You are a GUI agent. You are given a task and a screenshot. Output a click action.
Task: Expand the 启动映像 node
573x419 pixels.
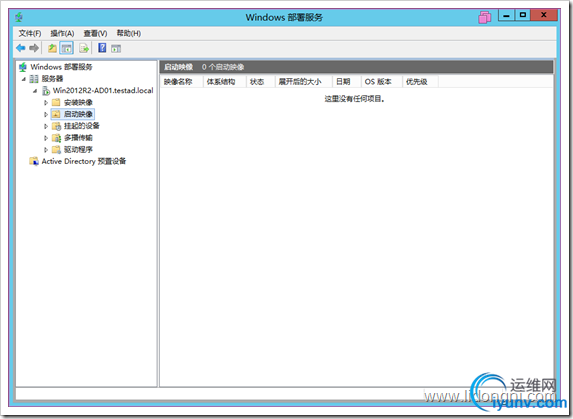pos(46,114)
